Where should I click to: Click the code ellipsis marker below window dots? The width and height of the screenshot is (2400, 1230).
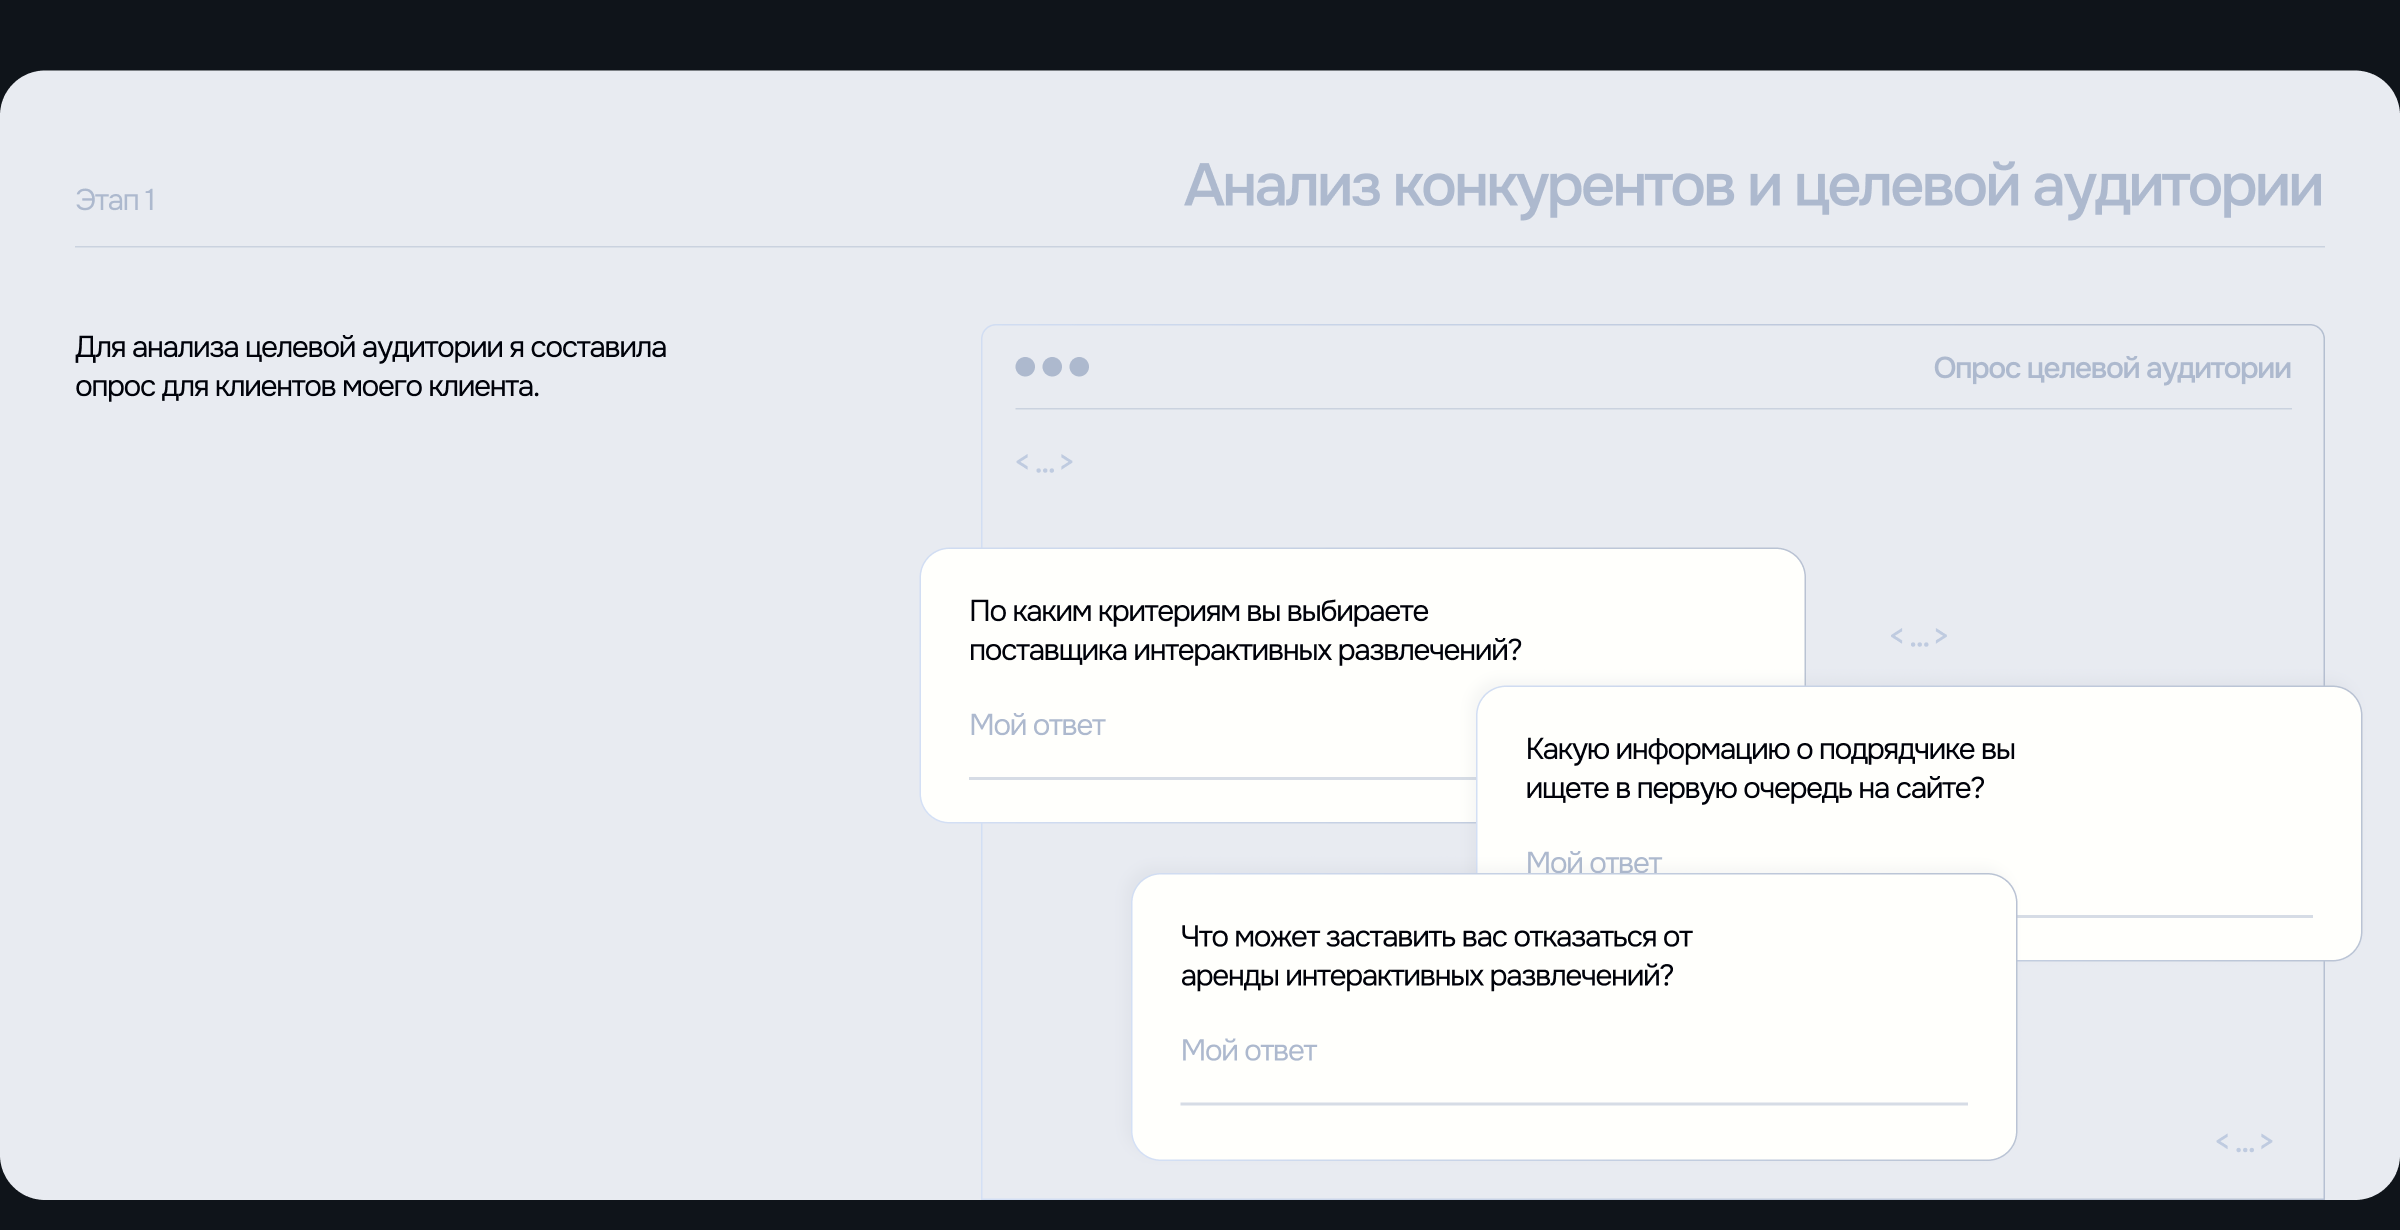click(x=1044, y=462)
